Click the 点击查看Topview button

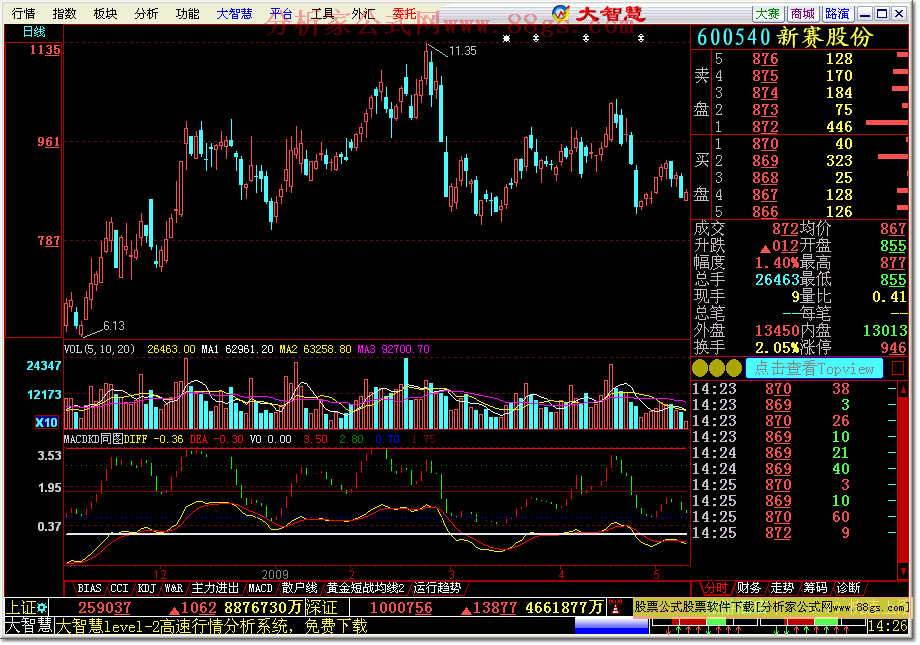(x=814, y=369)
